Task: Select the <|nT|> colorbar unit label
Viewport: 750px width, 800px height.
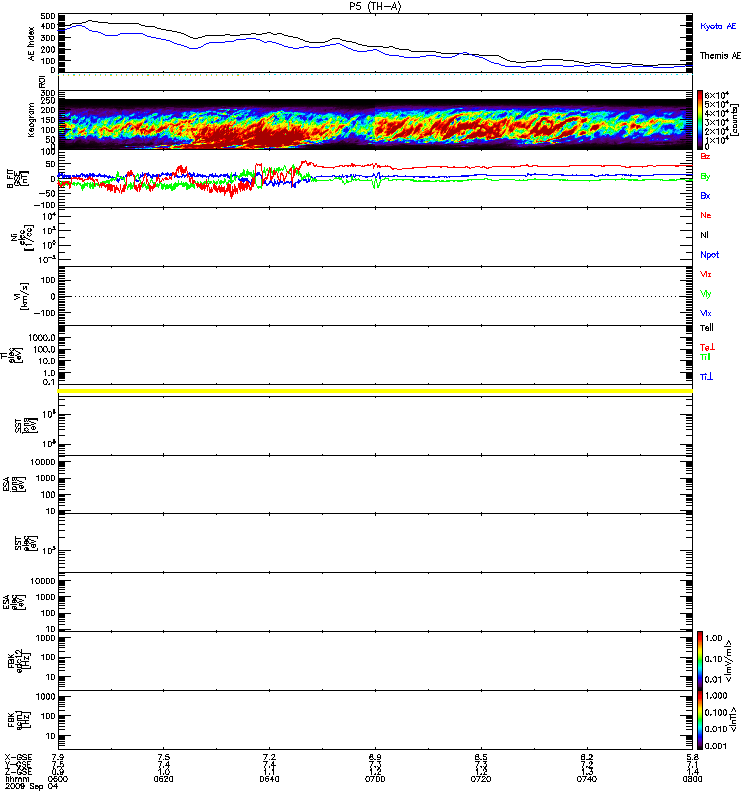Action: [732, 719]
